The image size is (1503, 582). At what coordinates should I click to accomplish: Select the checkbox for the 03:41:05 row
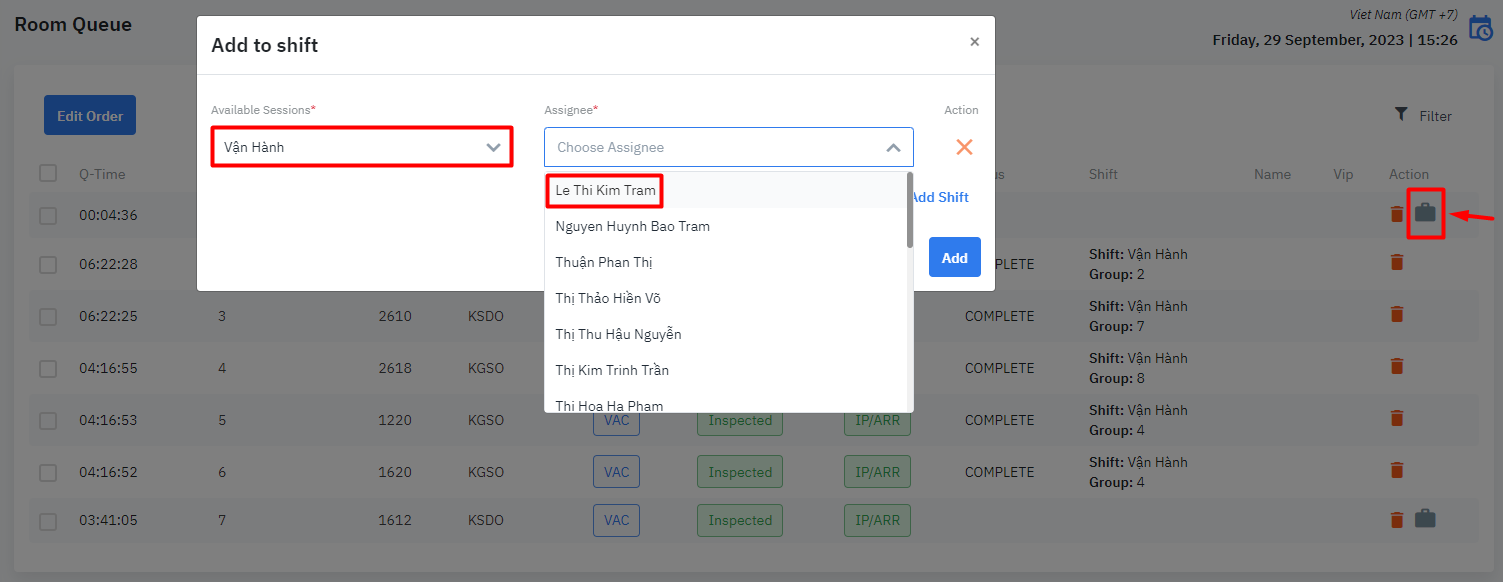48,521
